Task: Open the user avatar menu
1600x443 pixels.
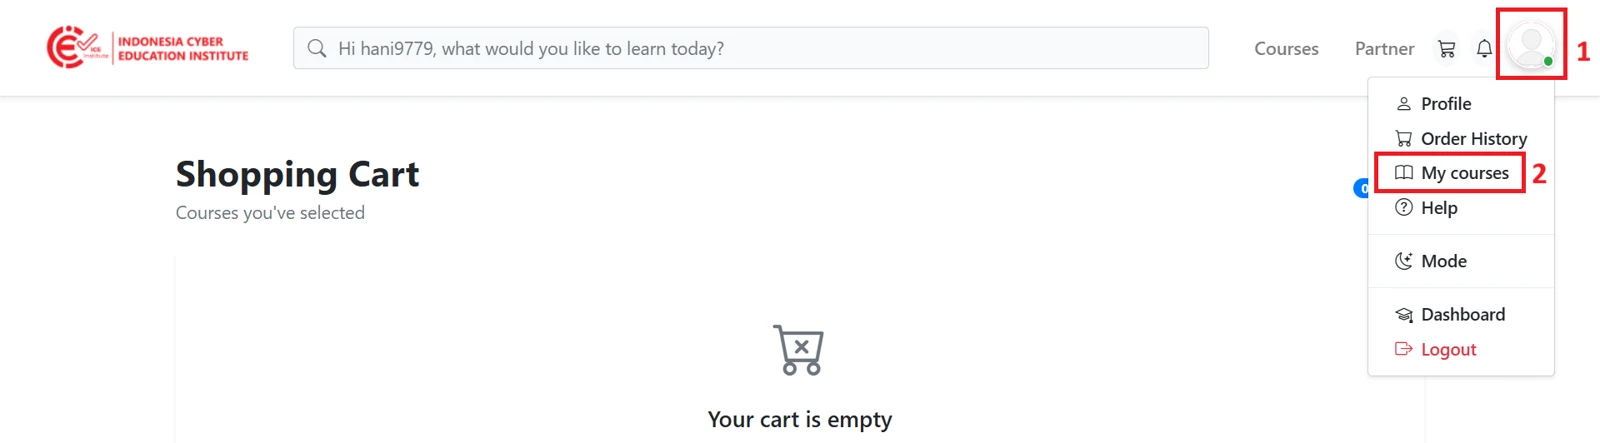Action: pos(1531,45)
